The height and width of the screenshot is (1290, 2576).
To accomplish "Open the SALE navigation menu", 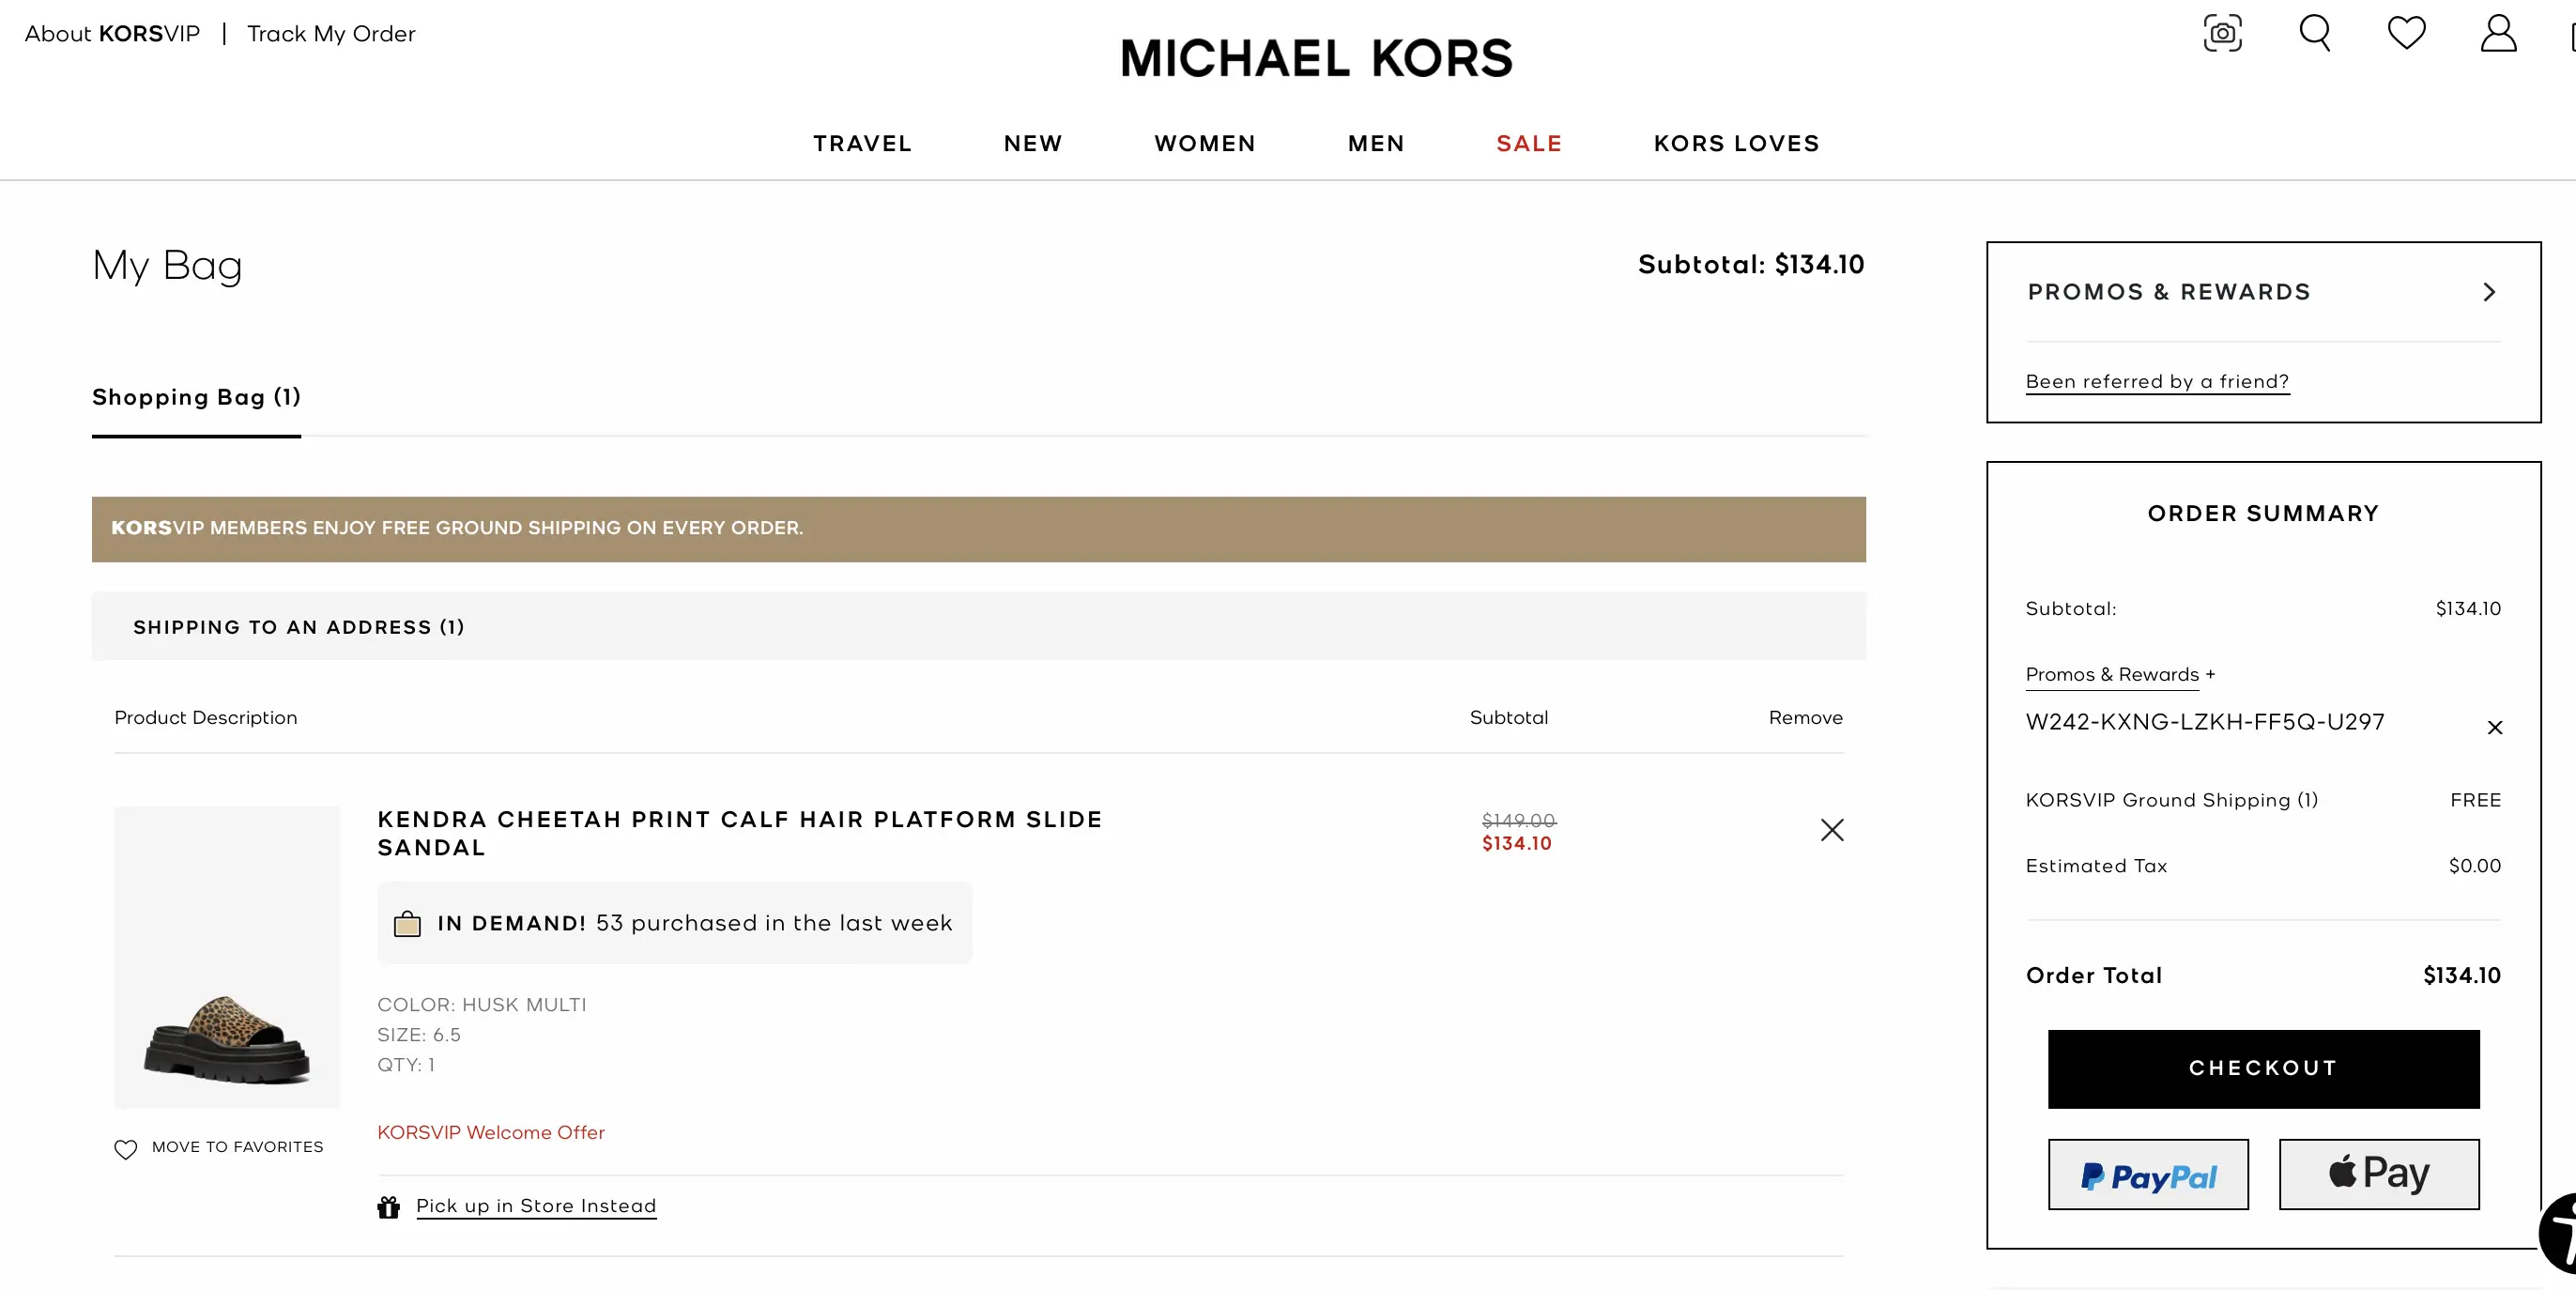I will tap(1528, 144).
